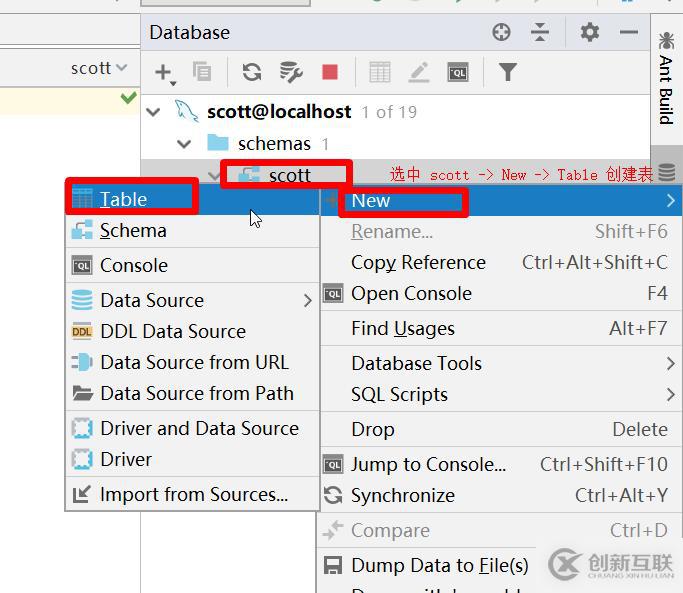
Task: Hide the Database panel with the minus icon
Action: pos(629,32)
